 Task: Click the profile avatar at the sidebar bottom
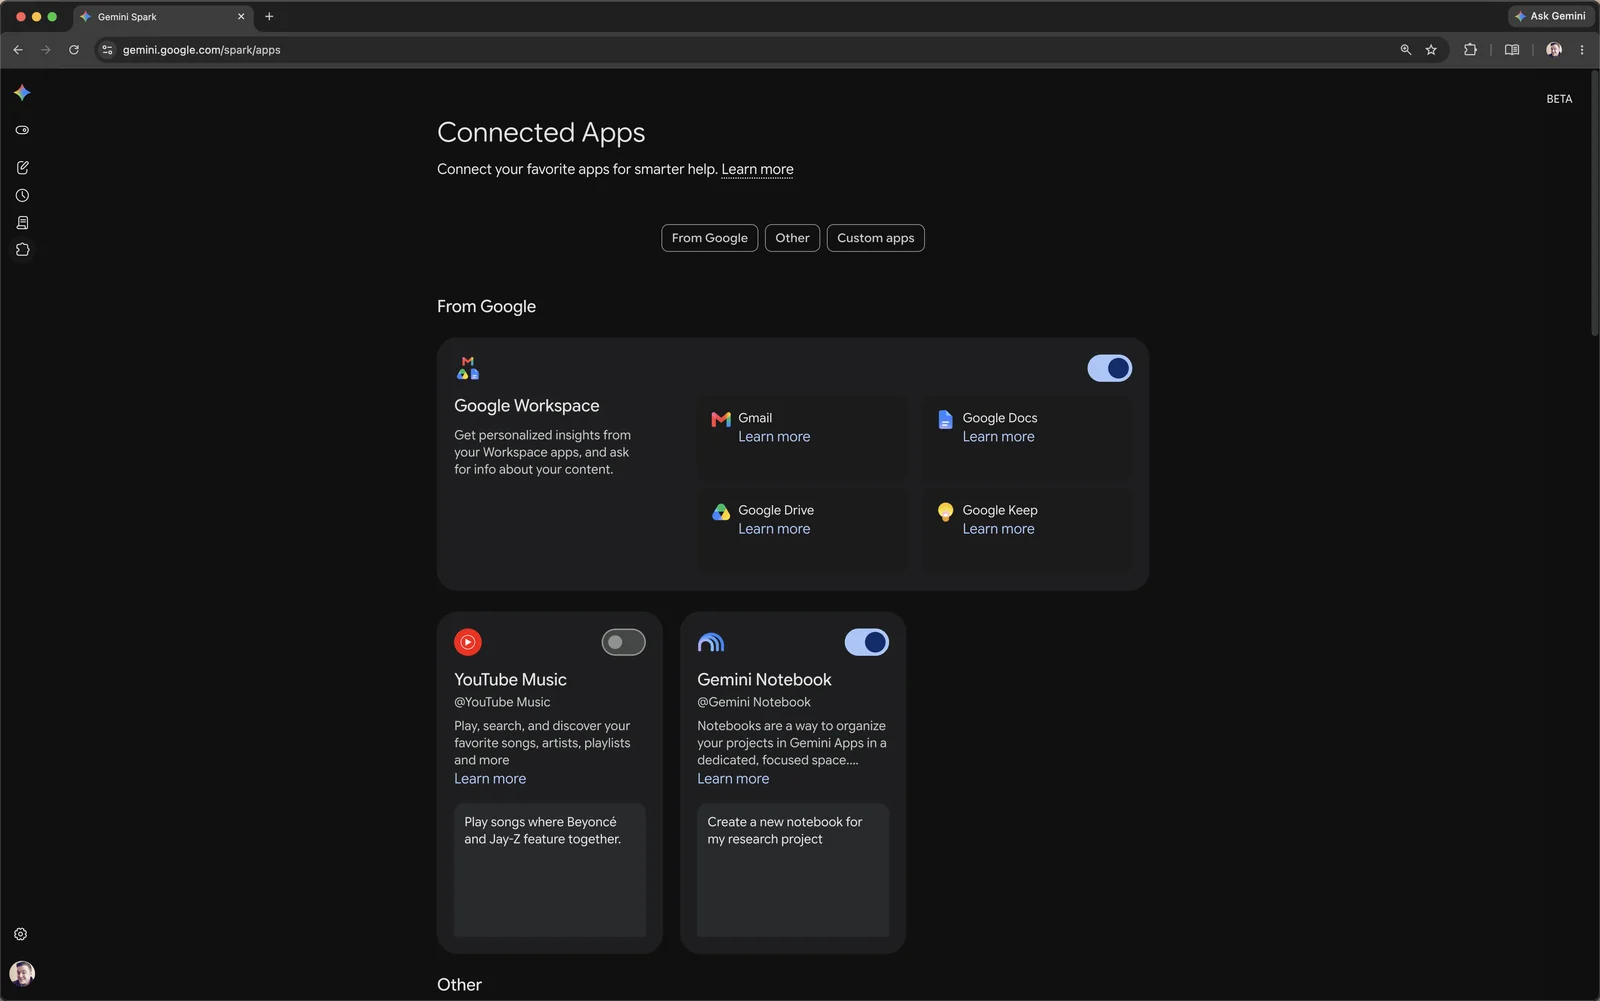(x=22, y=973)
